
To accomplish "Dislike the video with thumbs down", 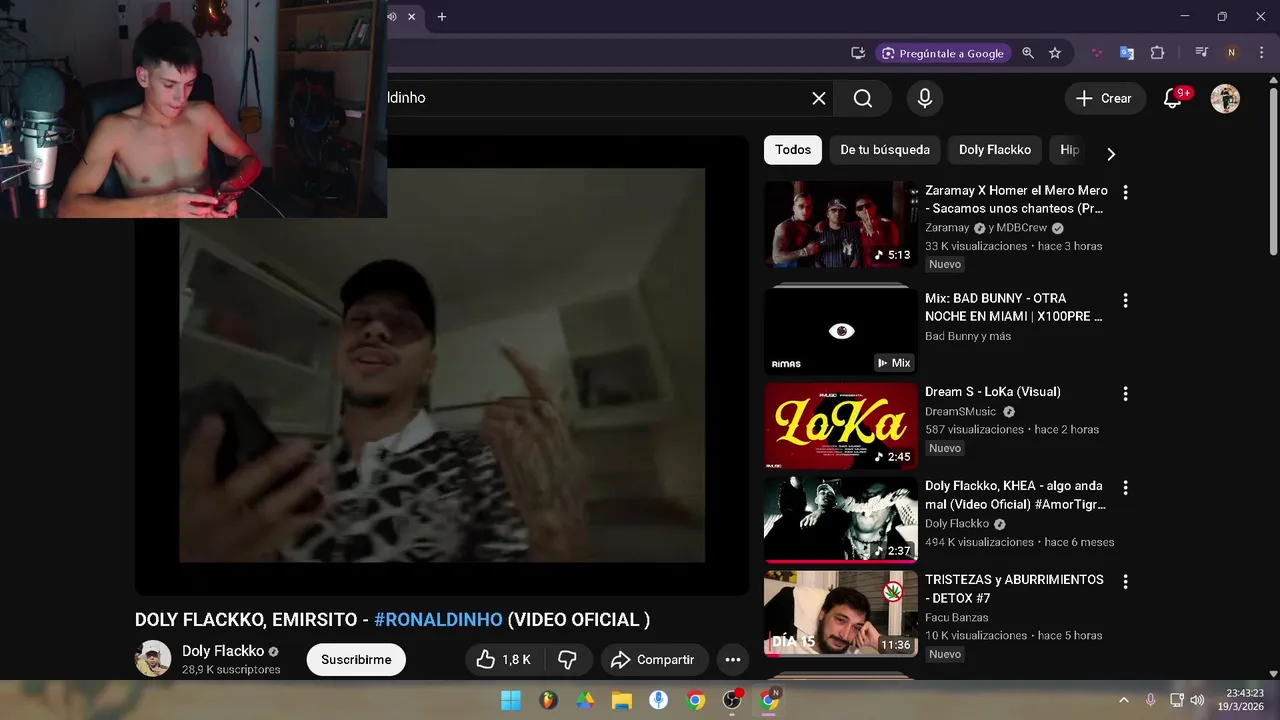I will 567,659.
